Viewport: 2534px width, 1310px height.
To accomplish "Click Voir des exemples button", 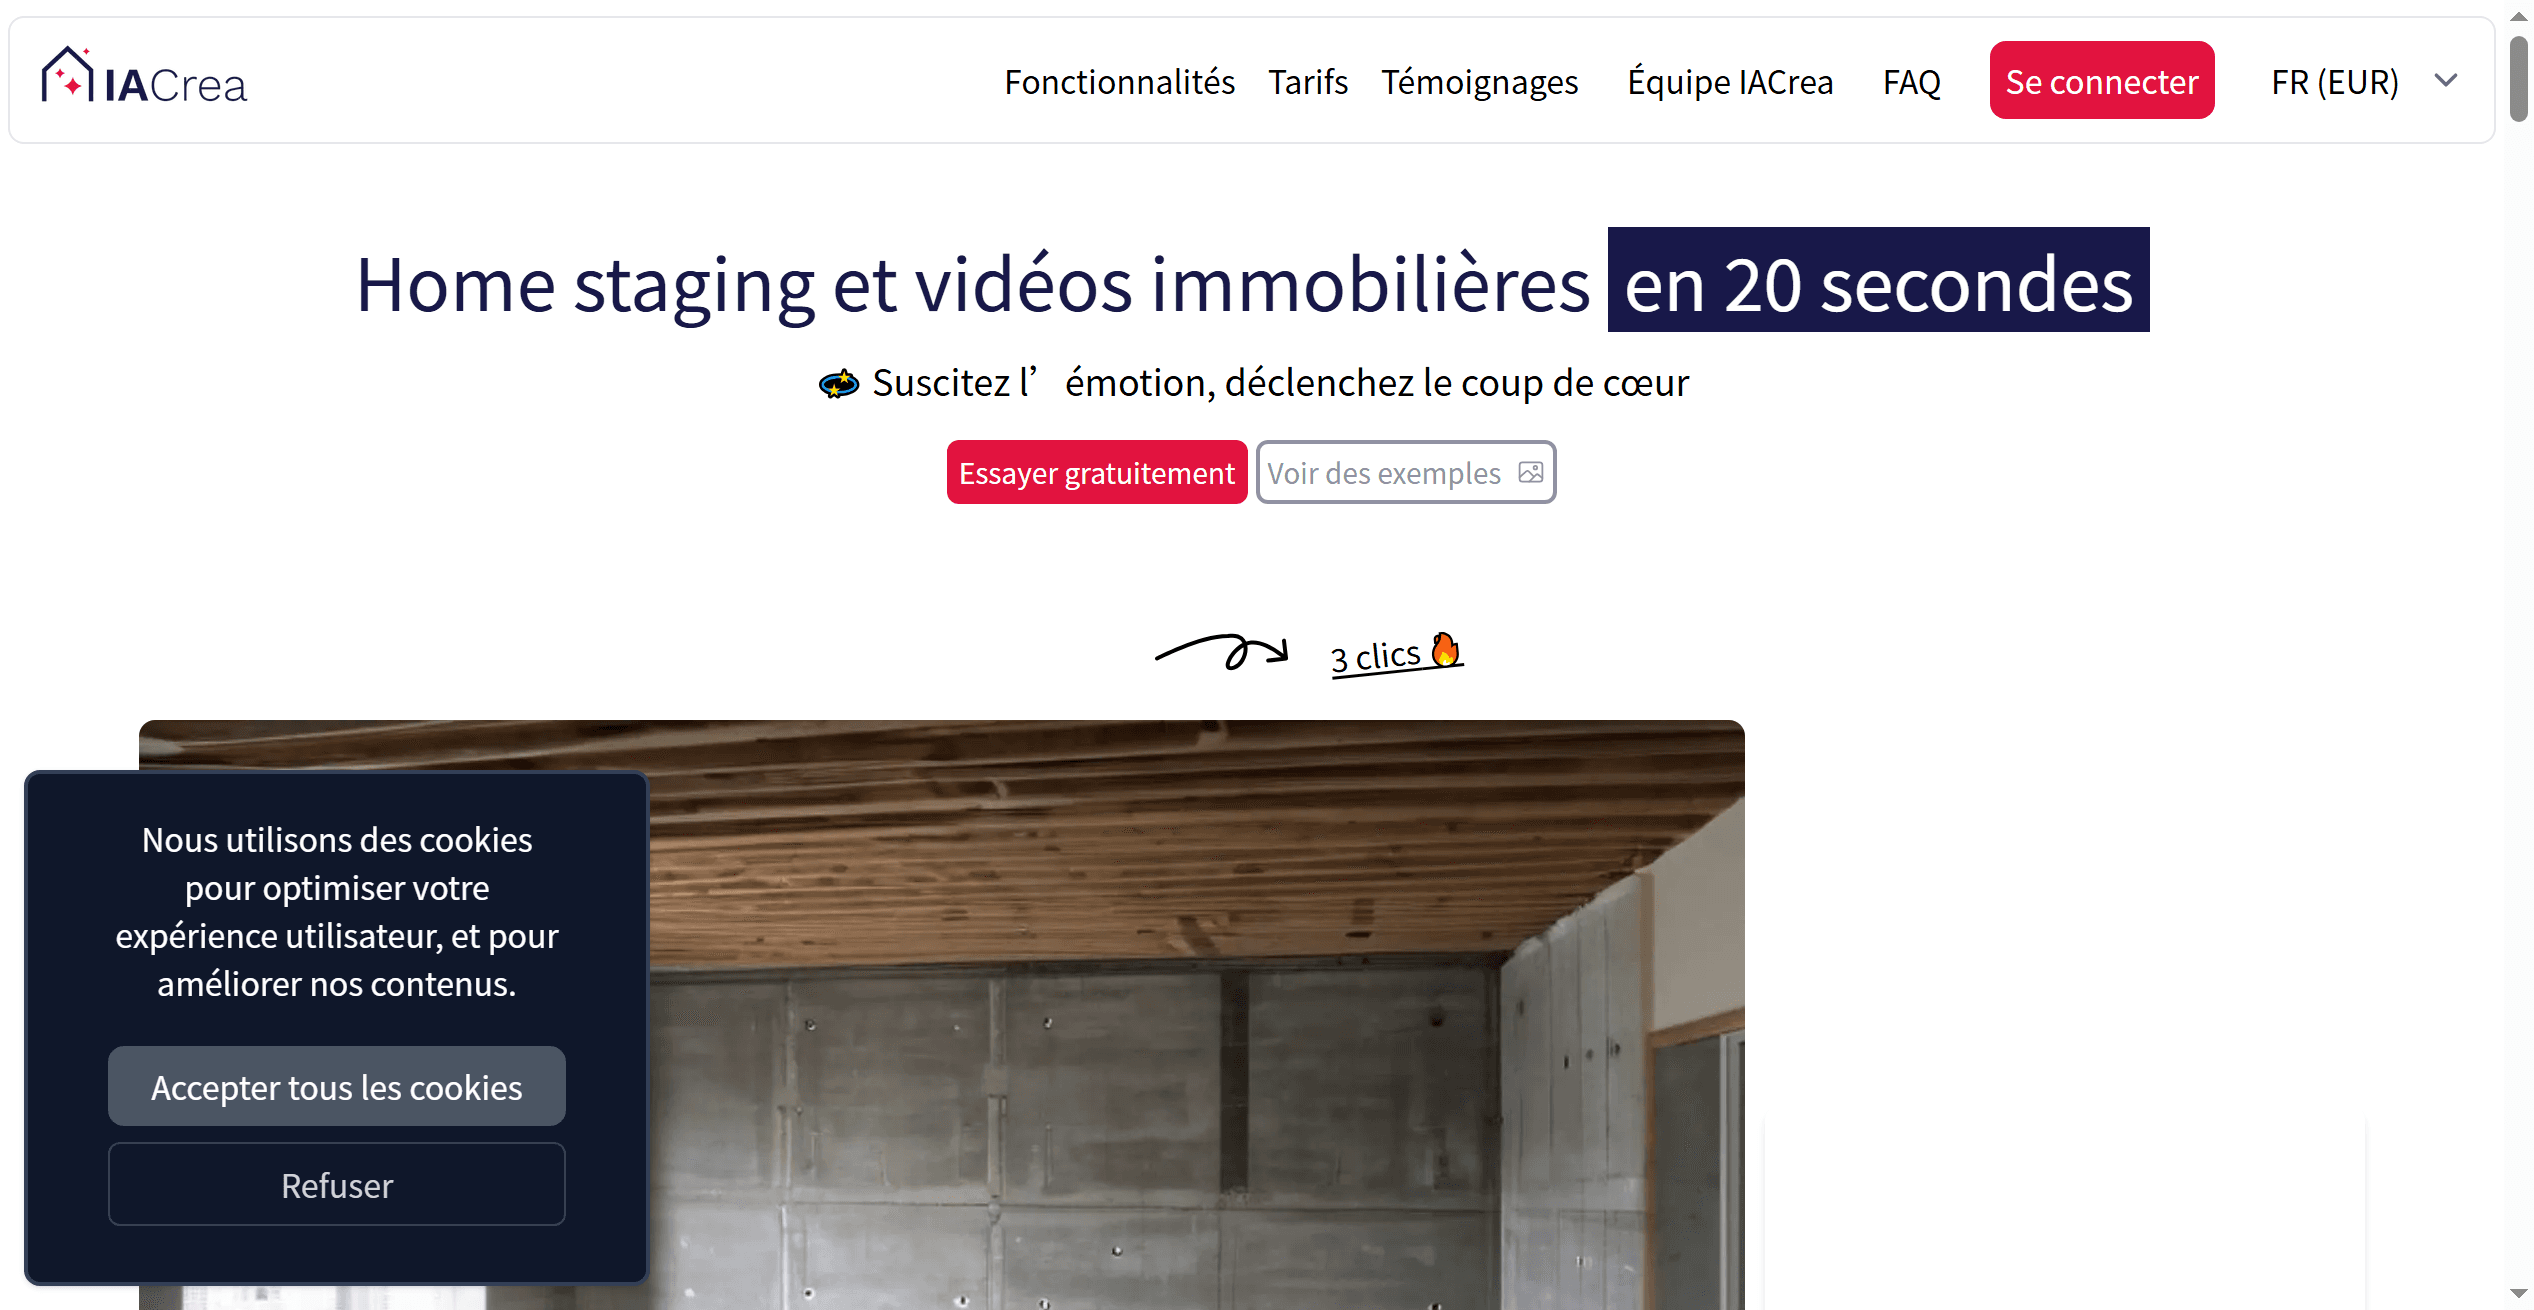I will point(1405,472).
